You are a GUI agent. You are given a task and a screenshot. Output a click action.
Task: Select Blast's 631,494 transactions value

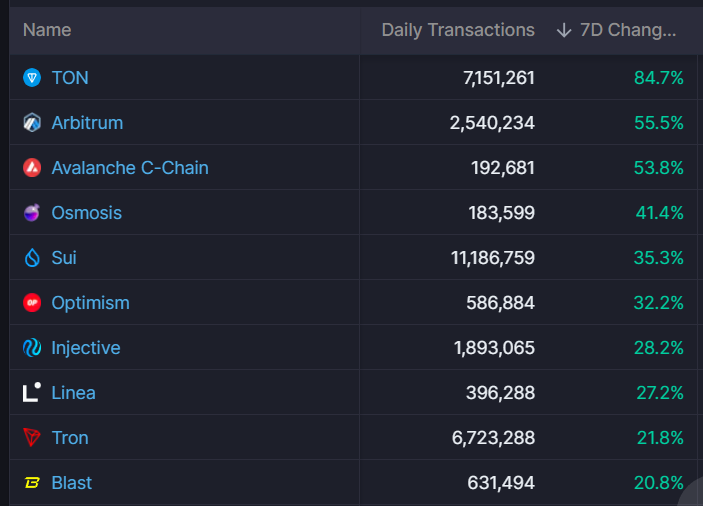click(501, 483)
